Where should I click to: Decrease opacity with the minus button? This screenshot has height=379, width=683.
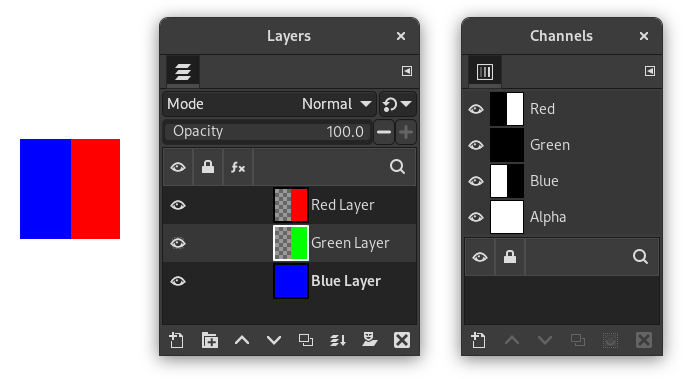click(384, 132)
